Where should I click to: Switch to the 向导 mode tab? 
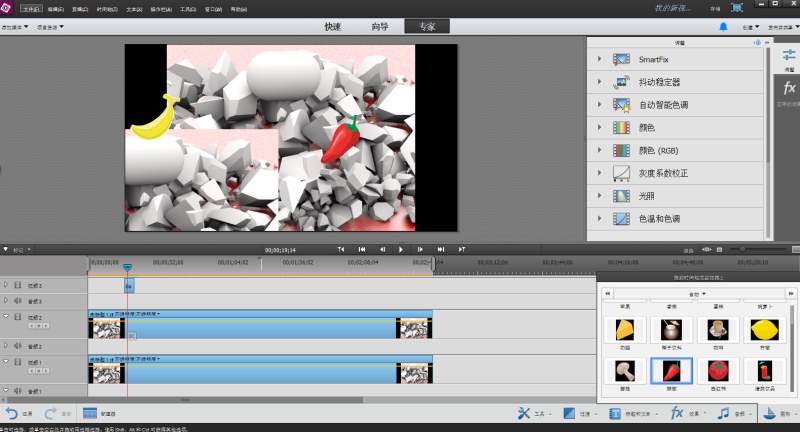(x=380, y=27)
